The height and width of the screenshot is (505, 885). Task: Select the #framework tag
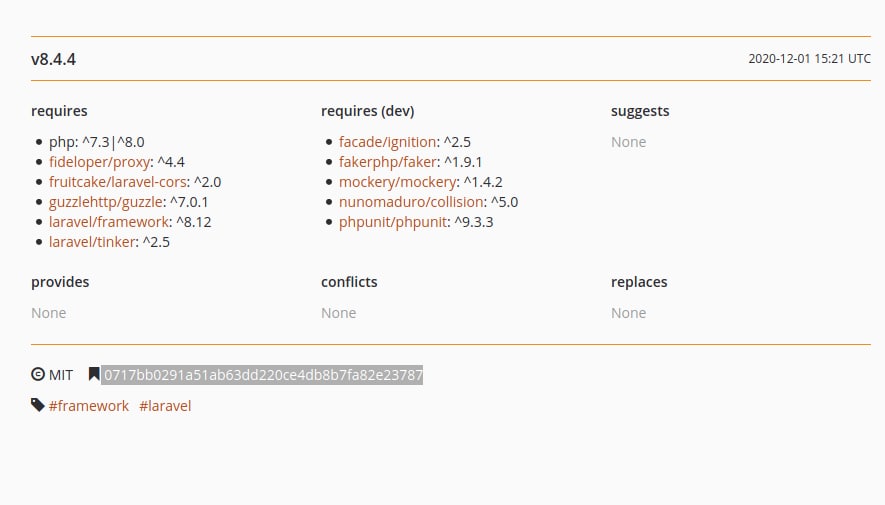coord(89,406)
